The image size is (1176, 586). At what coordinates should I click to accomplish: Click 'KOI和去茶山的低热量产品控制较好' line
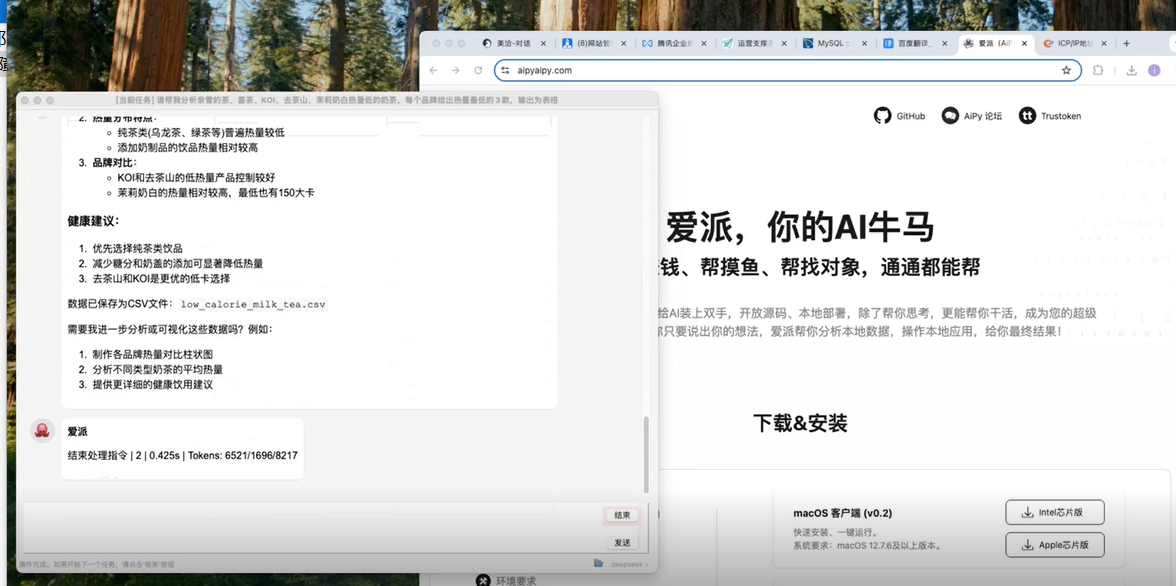[196, 177]
